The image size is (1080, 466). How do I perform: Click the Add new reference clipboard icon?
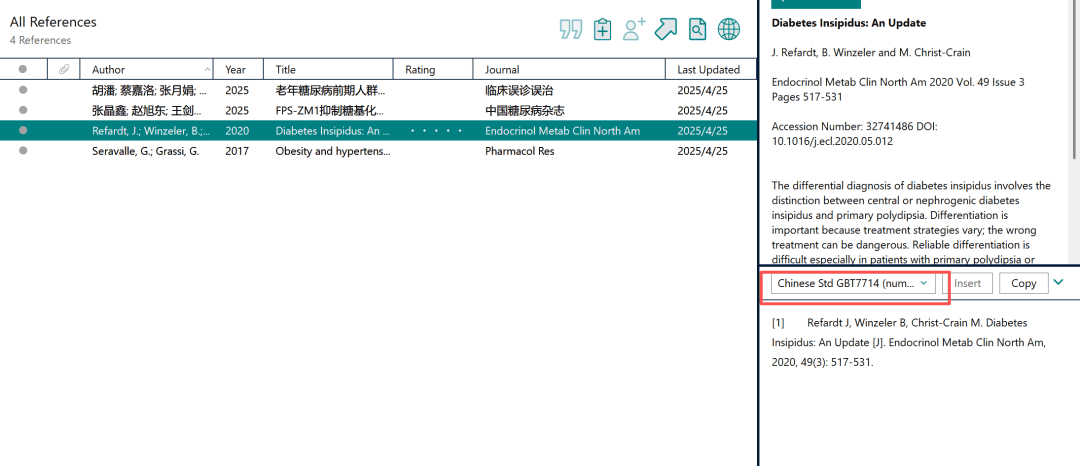[603, 30]
